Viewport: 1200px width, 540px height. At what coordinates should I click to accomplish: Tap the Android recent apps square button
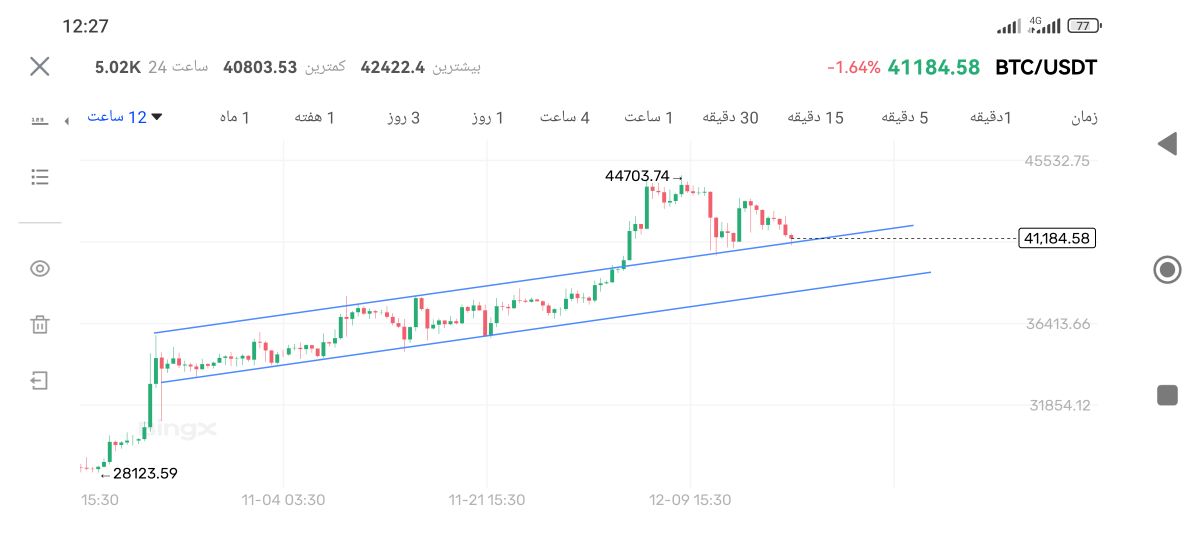[x=1166, y=395]
